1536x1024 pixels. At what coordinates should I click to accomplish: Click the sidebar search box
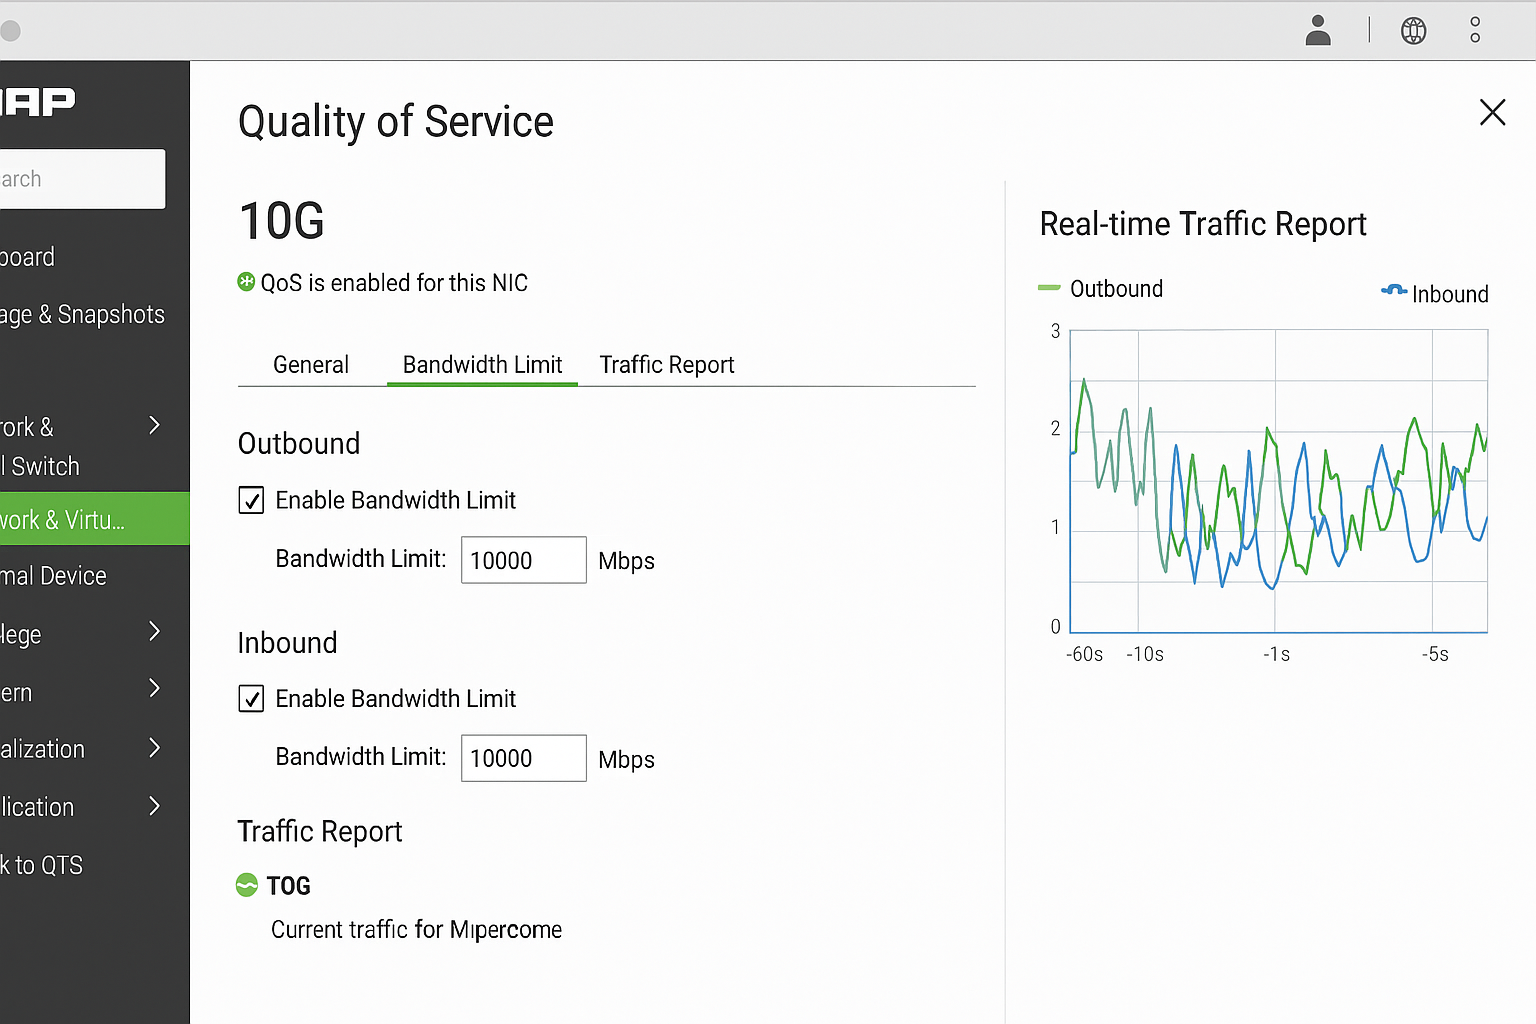click(82, 179)
